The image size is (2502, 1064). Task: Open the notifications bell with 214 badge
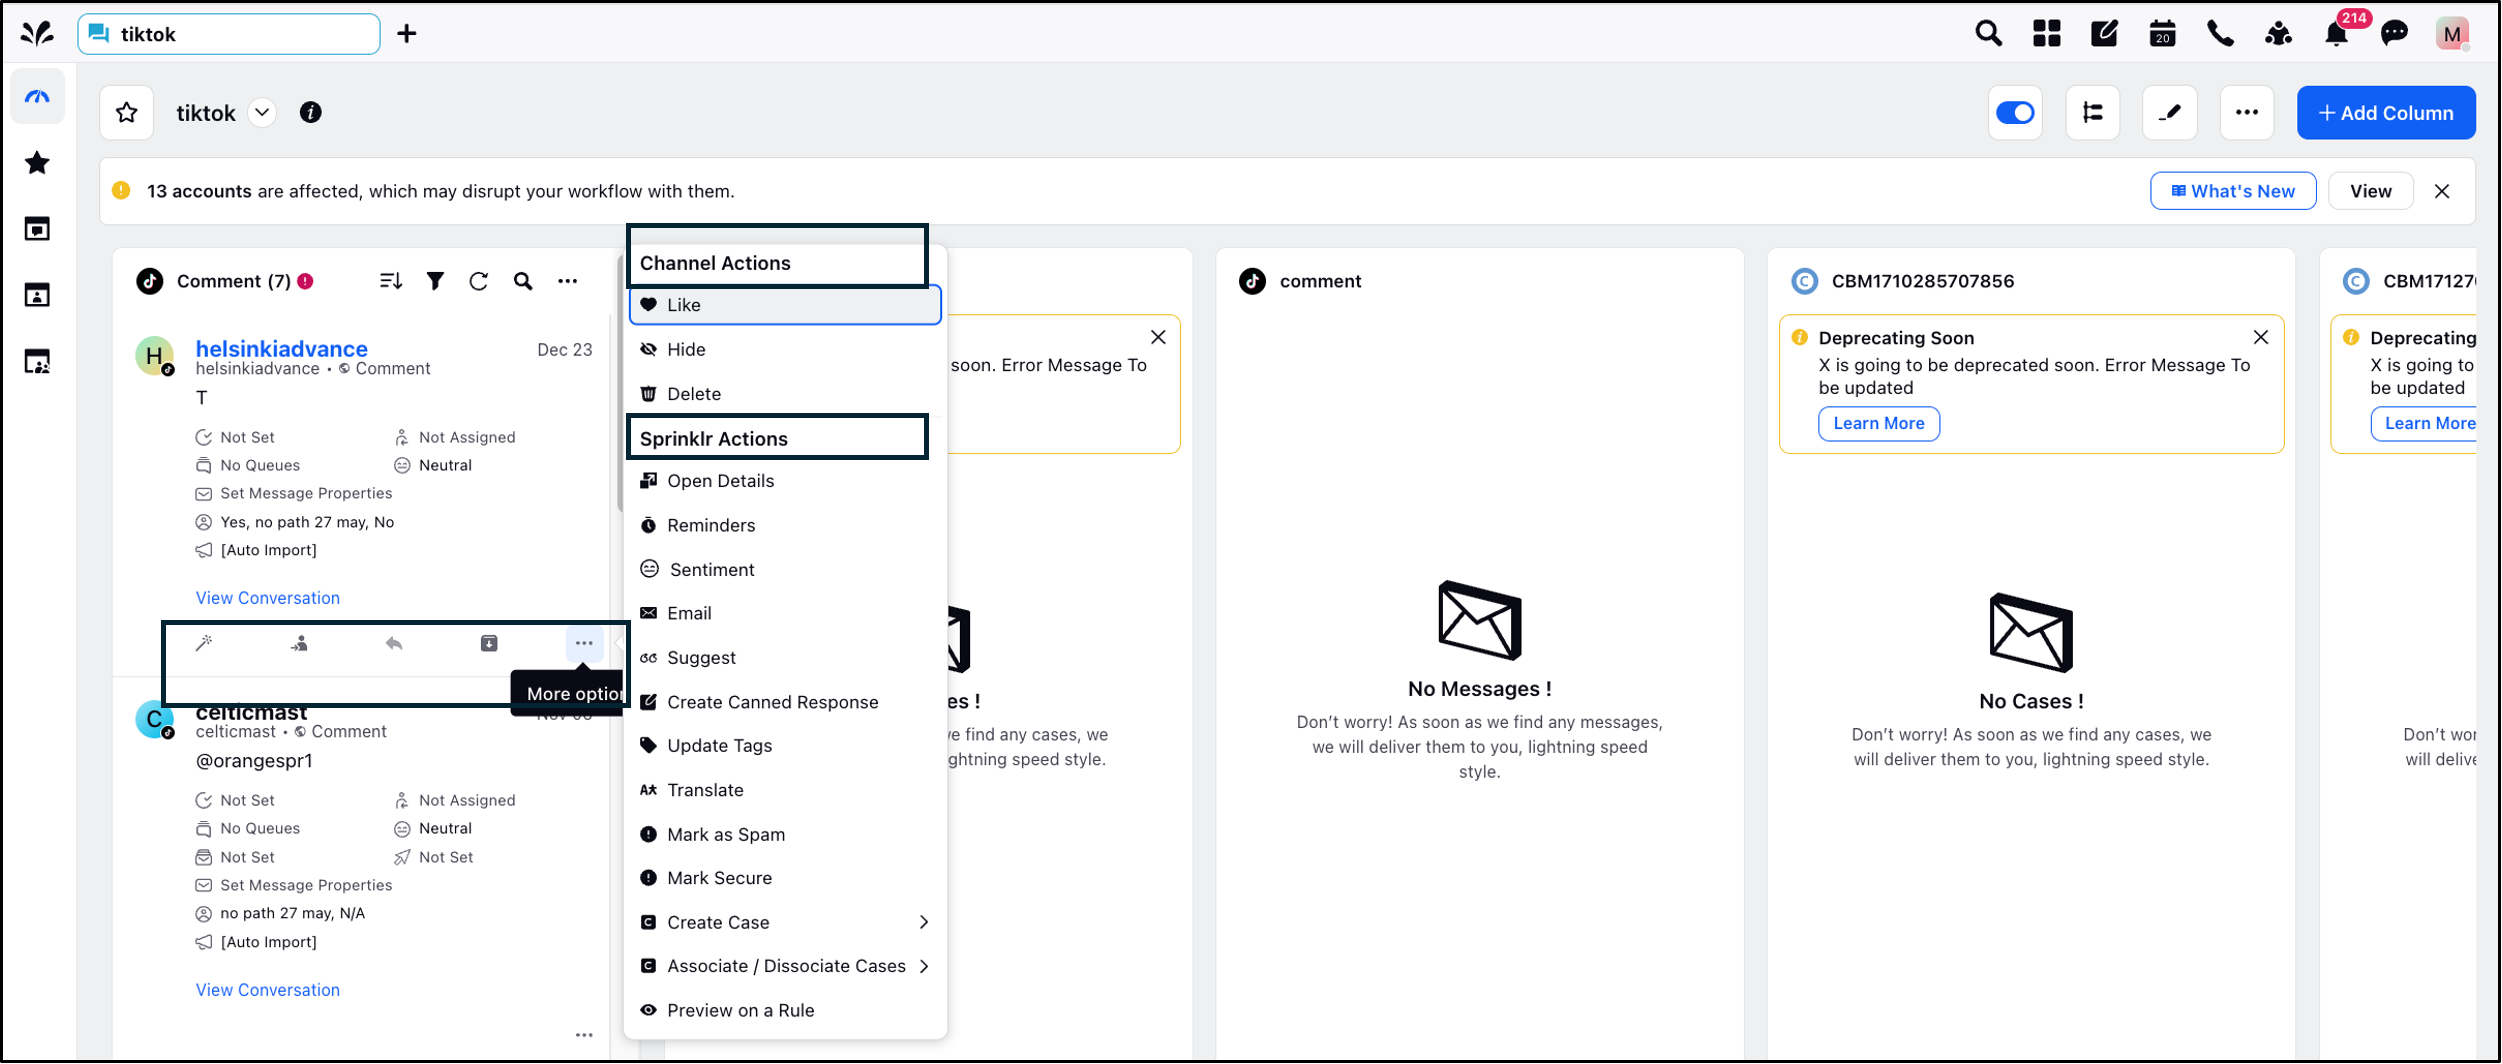pyautogui.click(x=2336, y=34)
